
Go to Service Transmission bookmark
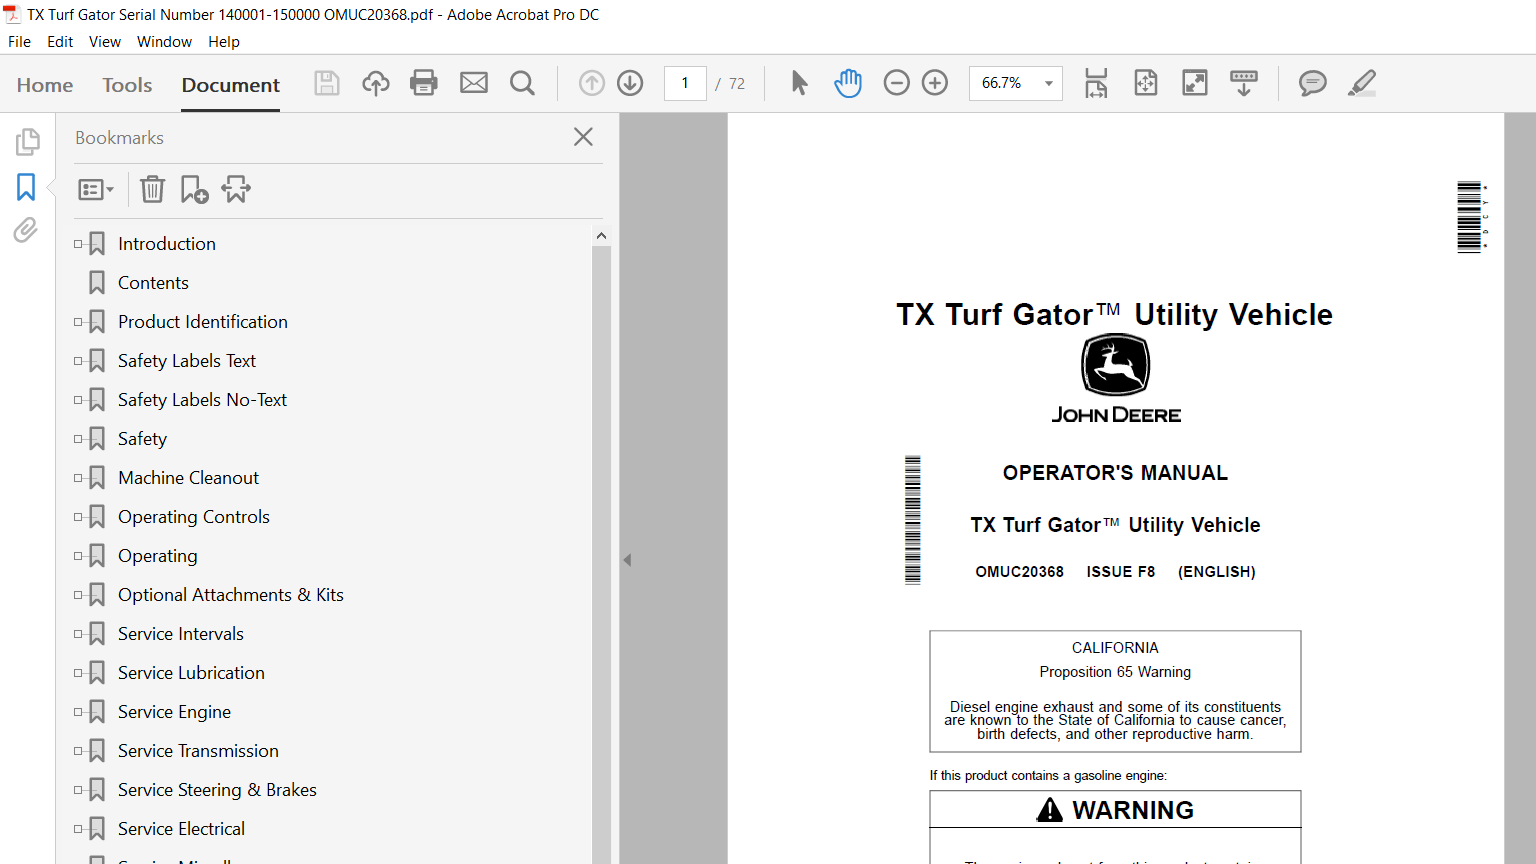(x=198, y=751)
